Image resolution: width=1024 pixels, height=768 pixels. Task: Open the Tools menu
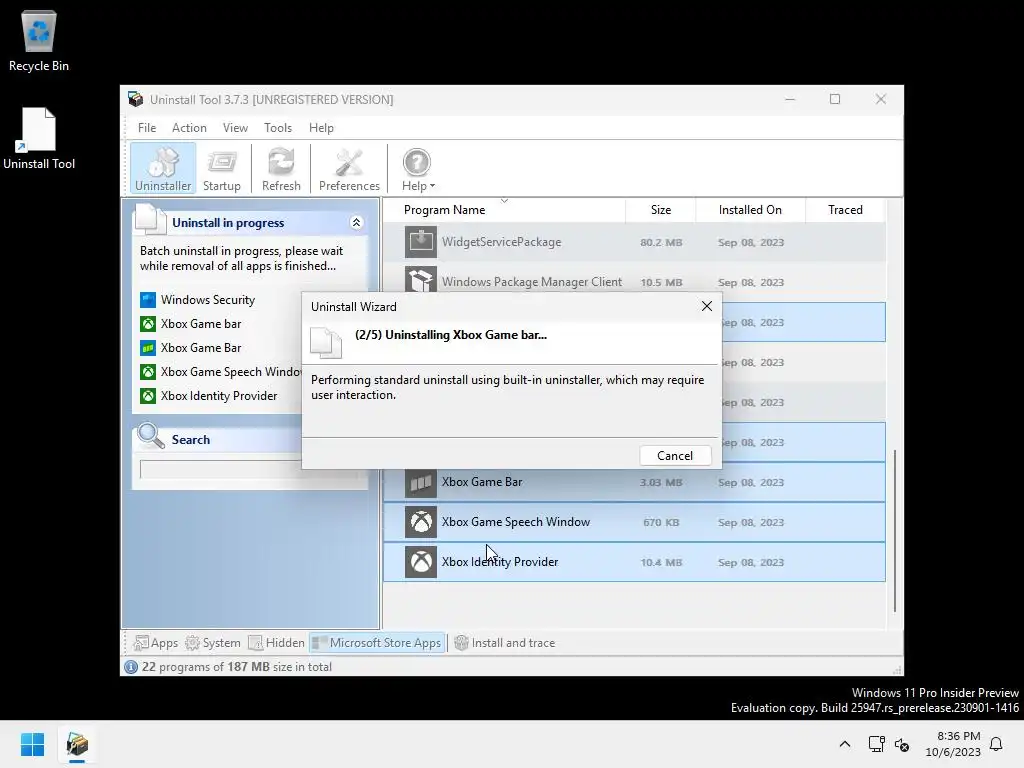tap(278, 128)
